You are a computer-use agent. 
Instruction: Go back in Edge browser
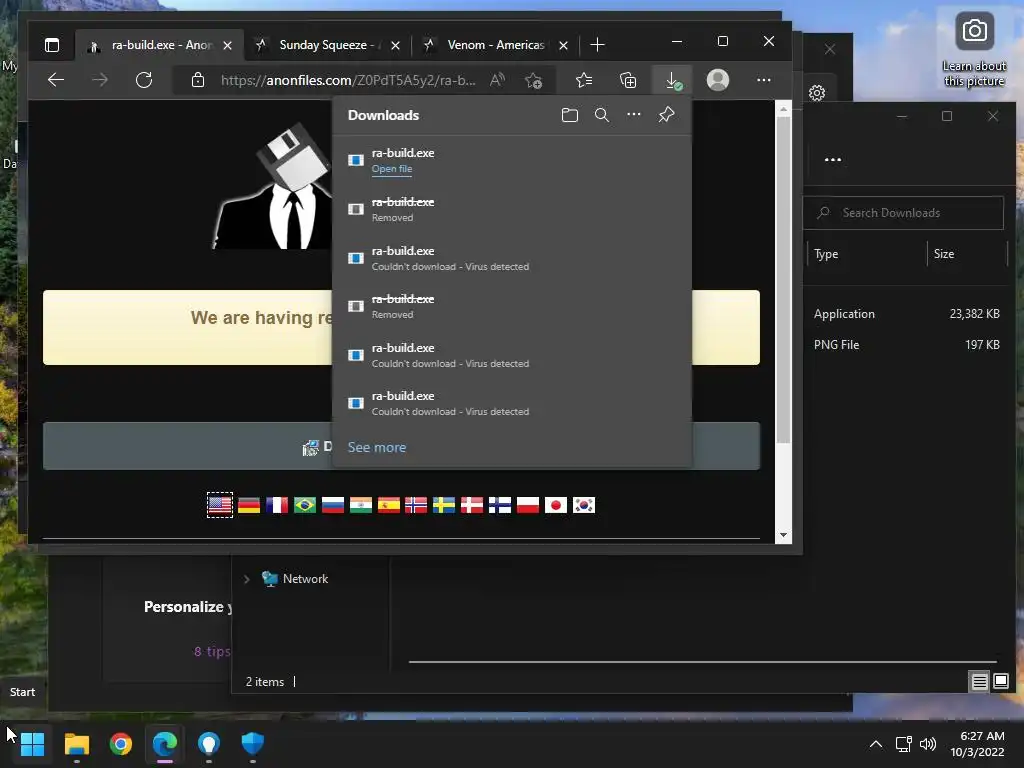click(56, 80)
